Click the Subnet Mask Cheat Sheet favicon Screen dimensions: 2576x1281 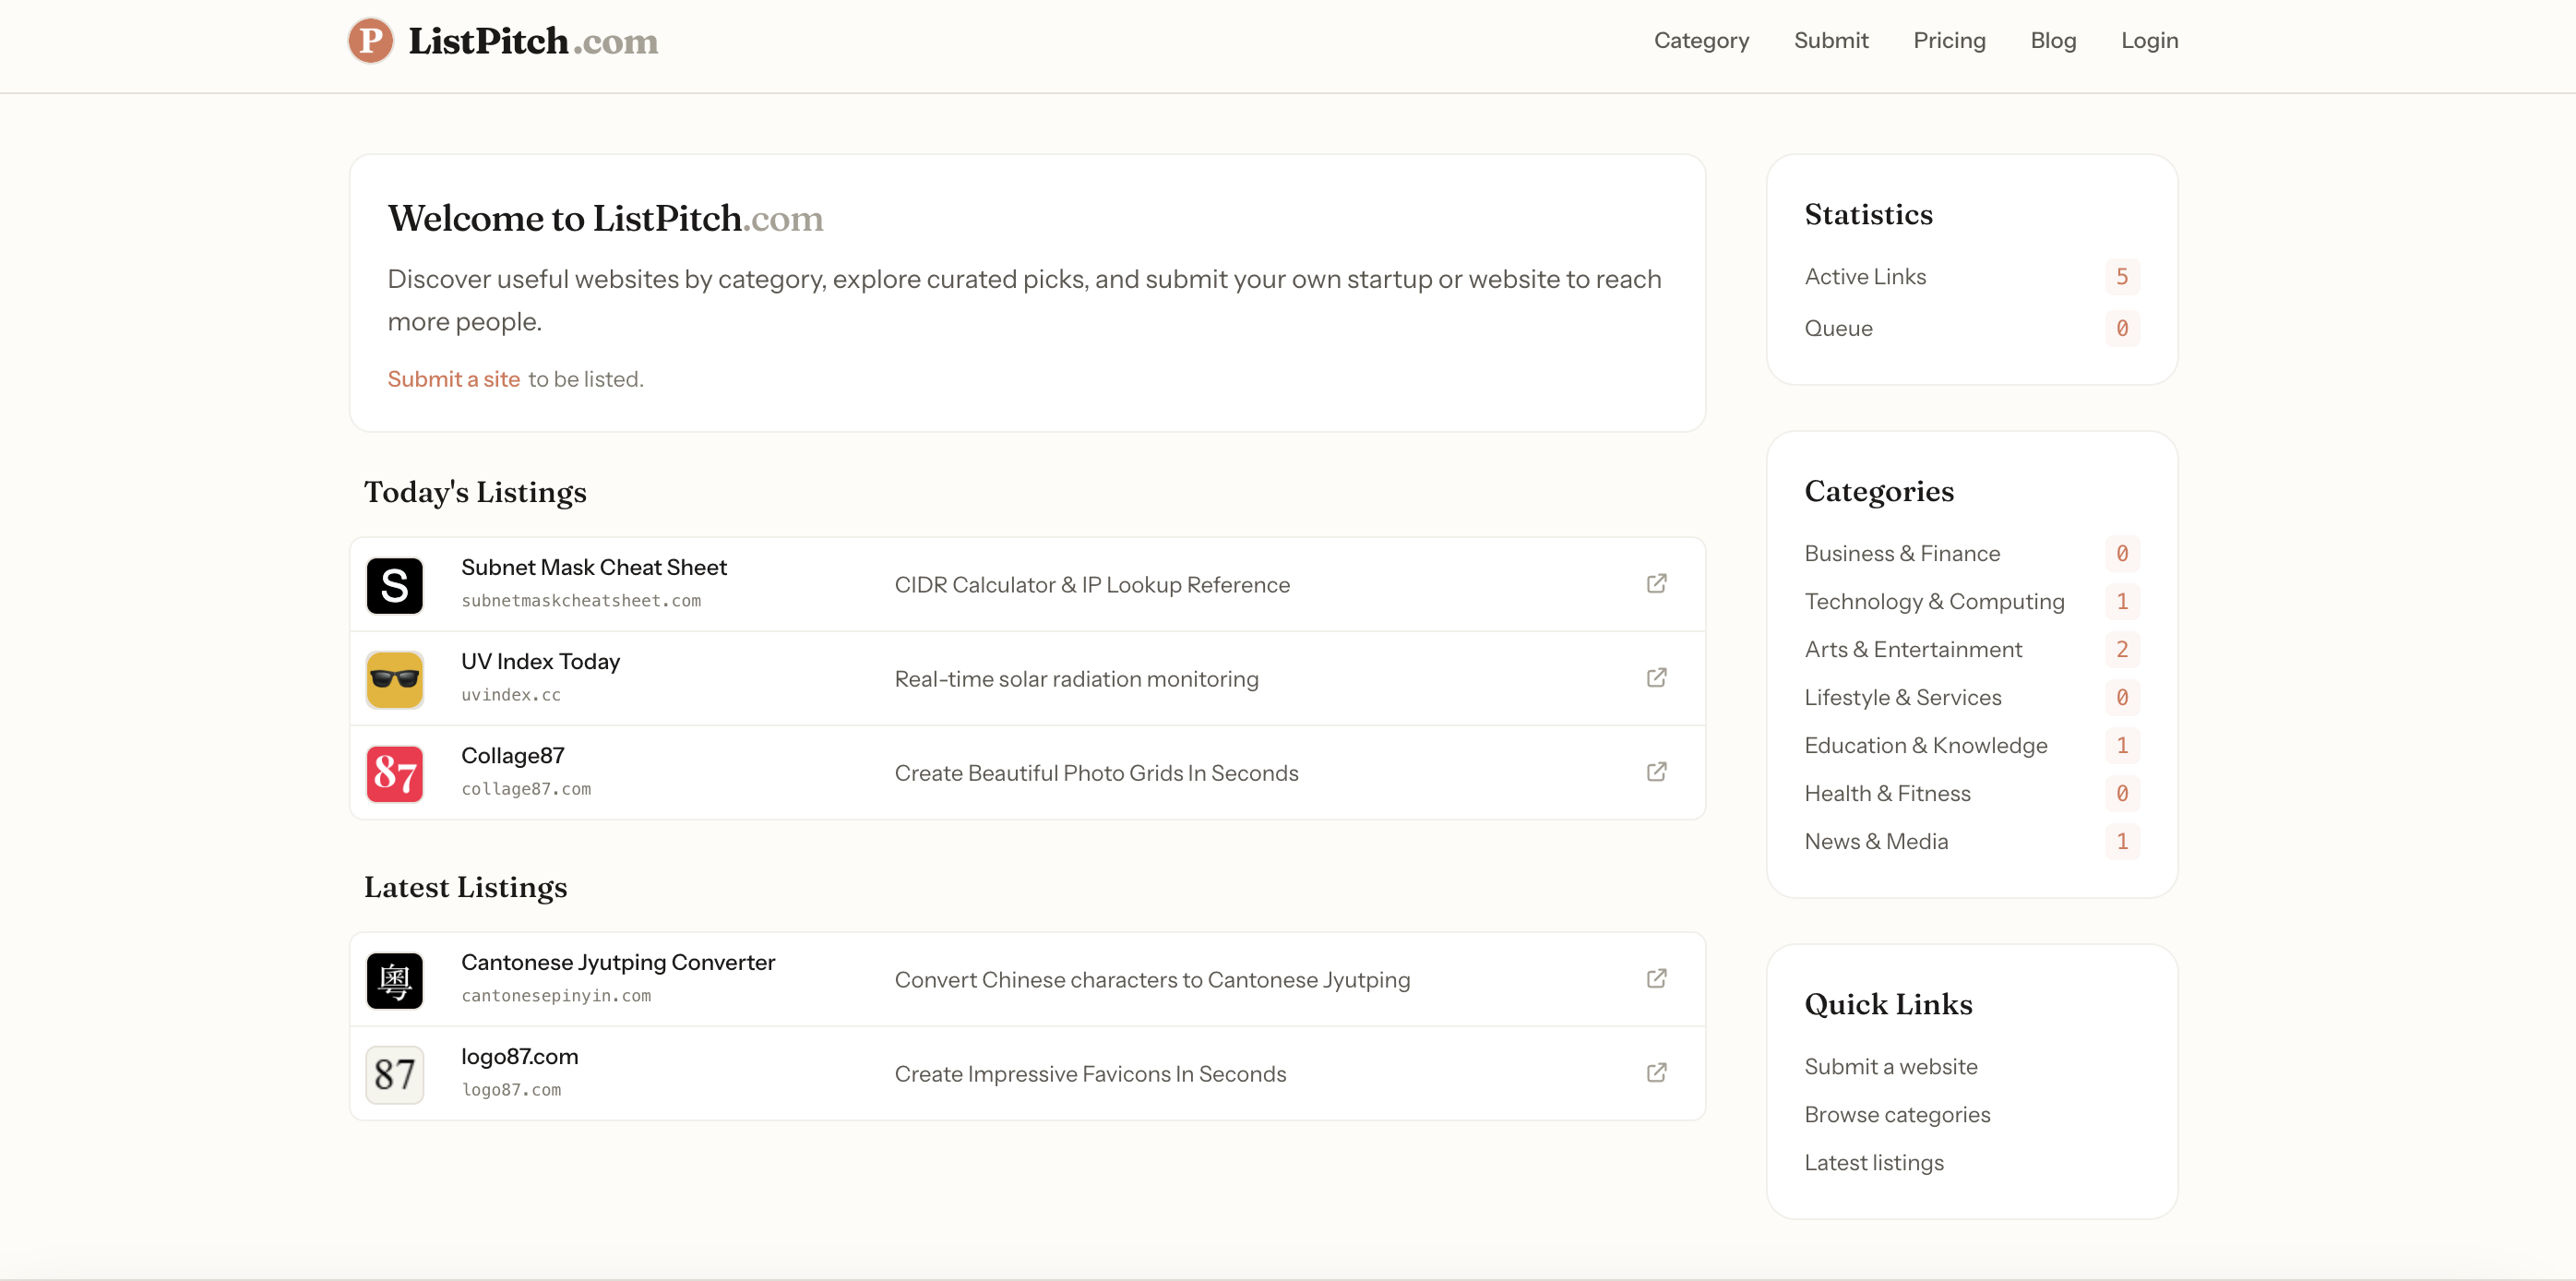pos(394,585)
